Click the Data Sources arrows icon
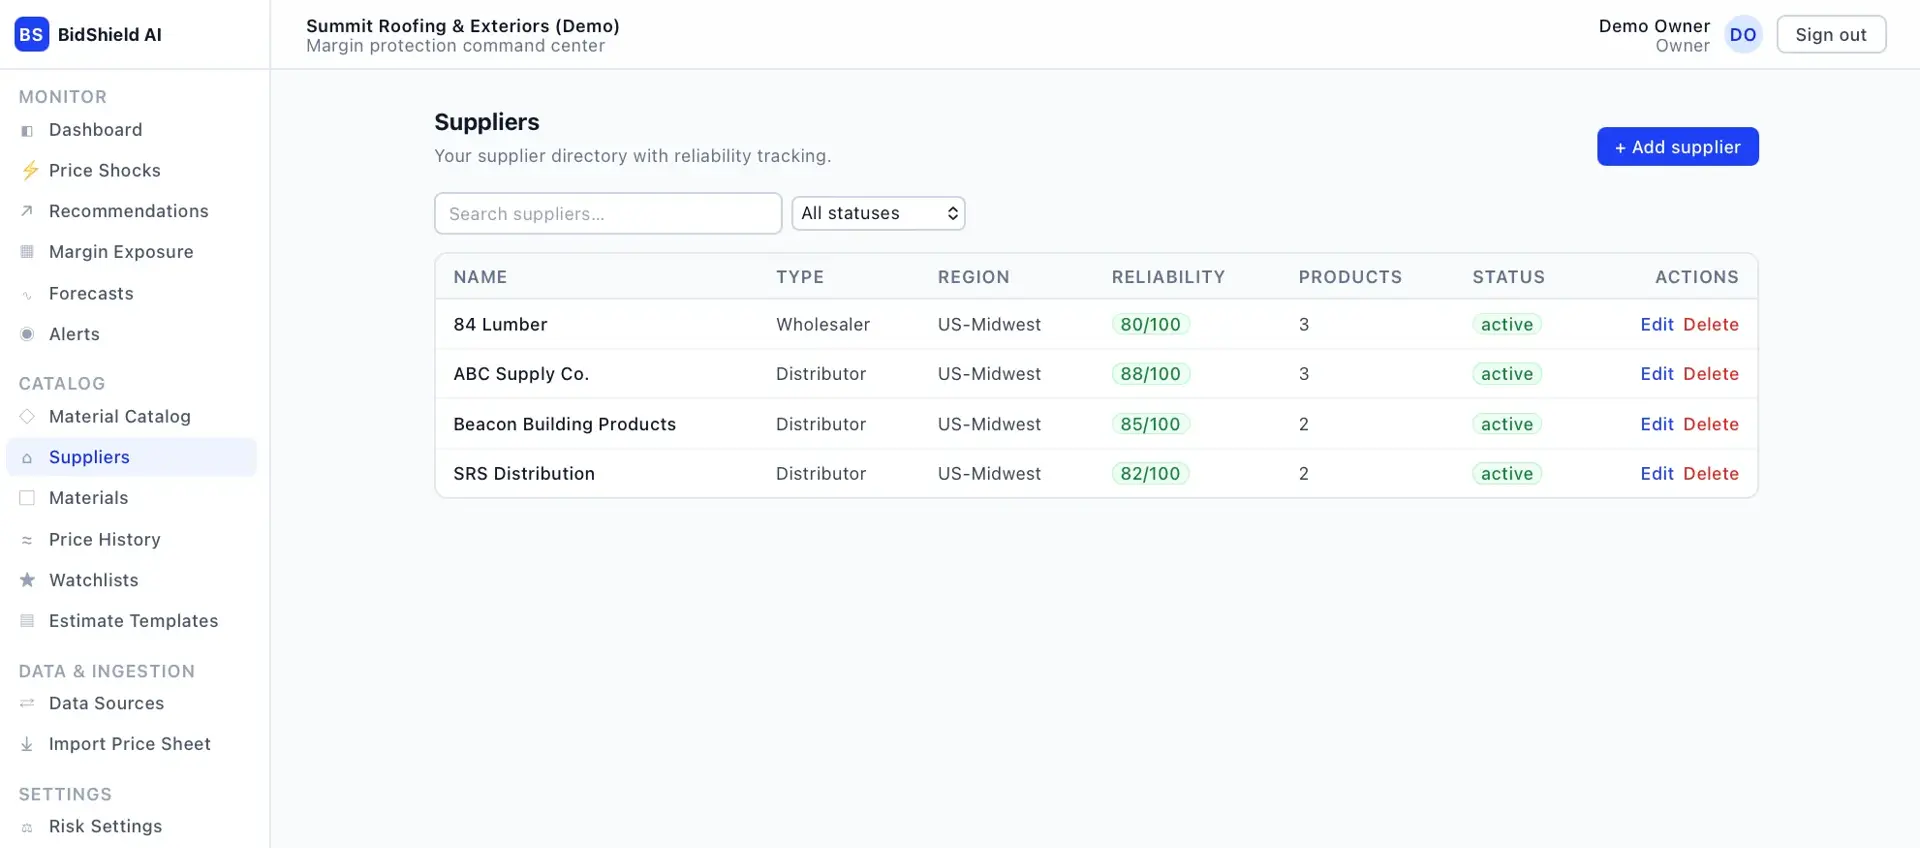Viewport: 1920px width, 848px height. click(x=27, y=703)
